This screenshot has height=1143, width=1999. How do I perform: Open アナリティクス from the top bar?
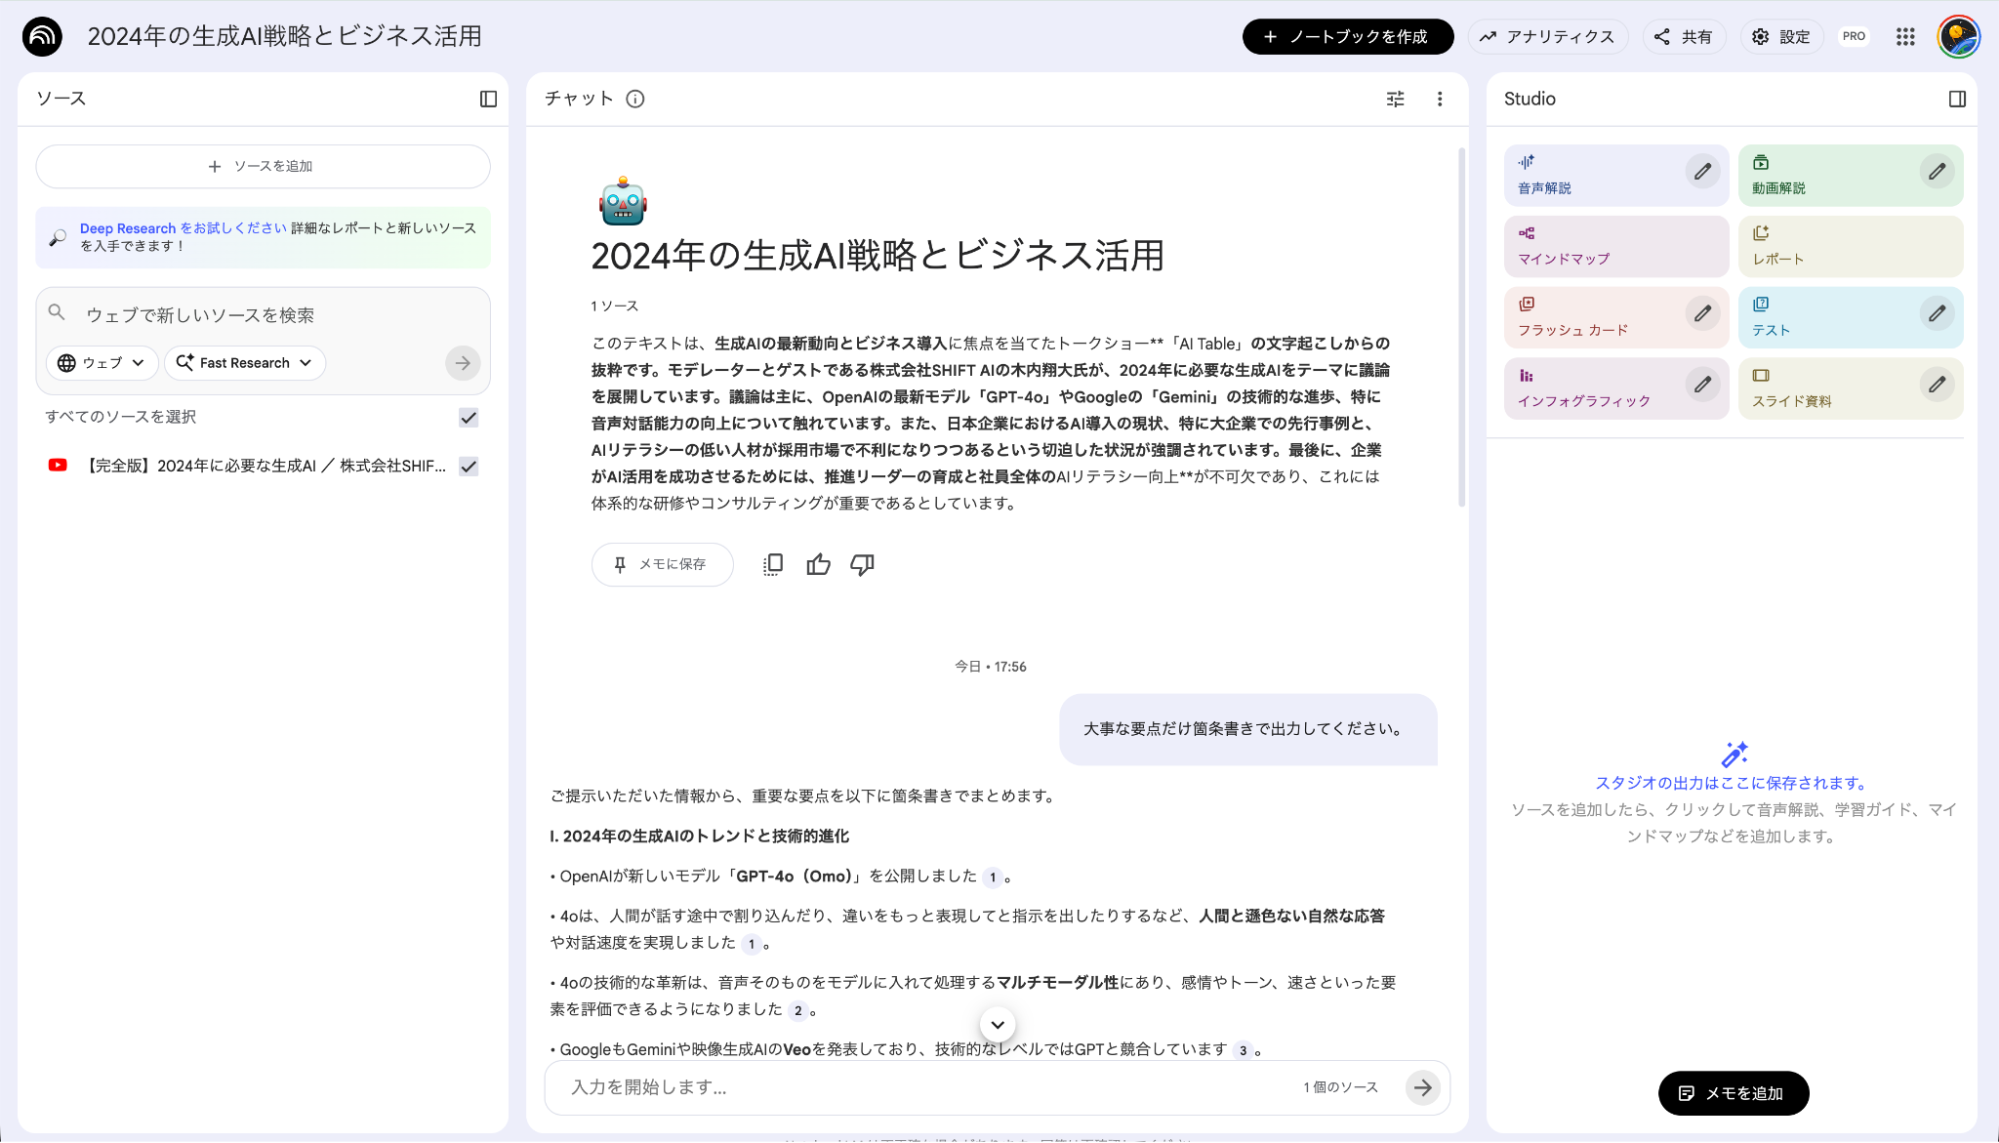1548,36
